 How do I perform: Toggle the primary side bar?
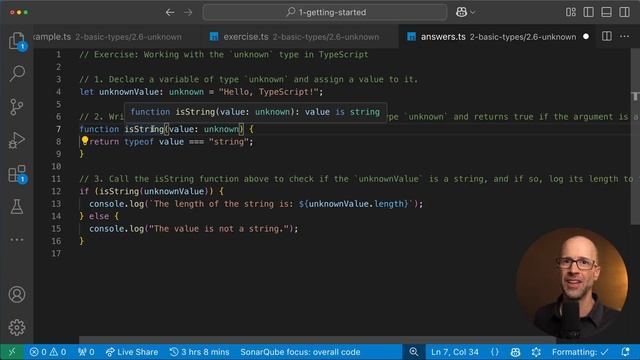[x=589, y=12]
